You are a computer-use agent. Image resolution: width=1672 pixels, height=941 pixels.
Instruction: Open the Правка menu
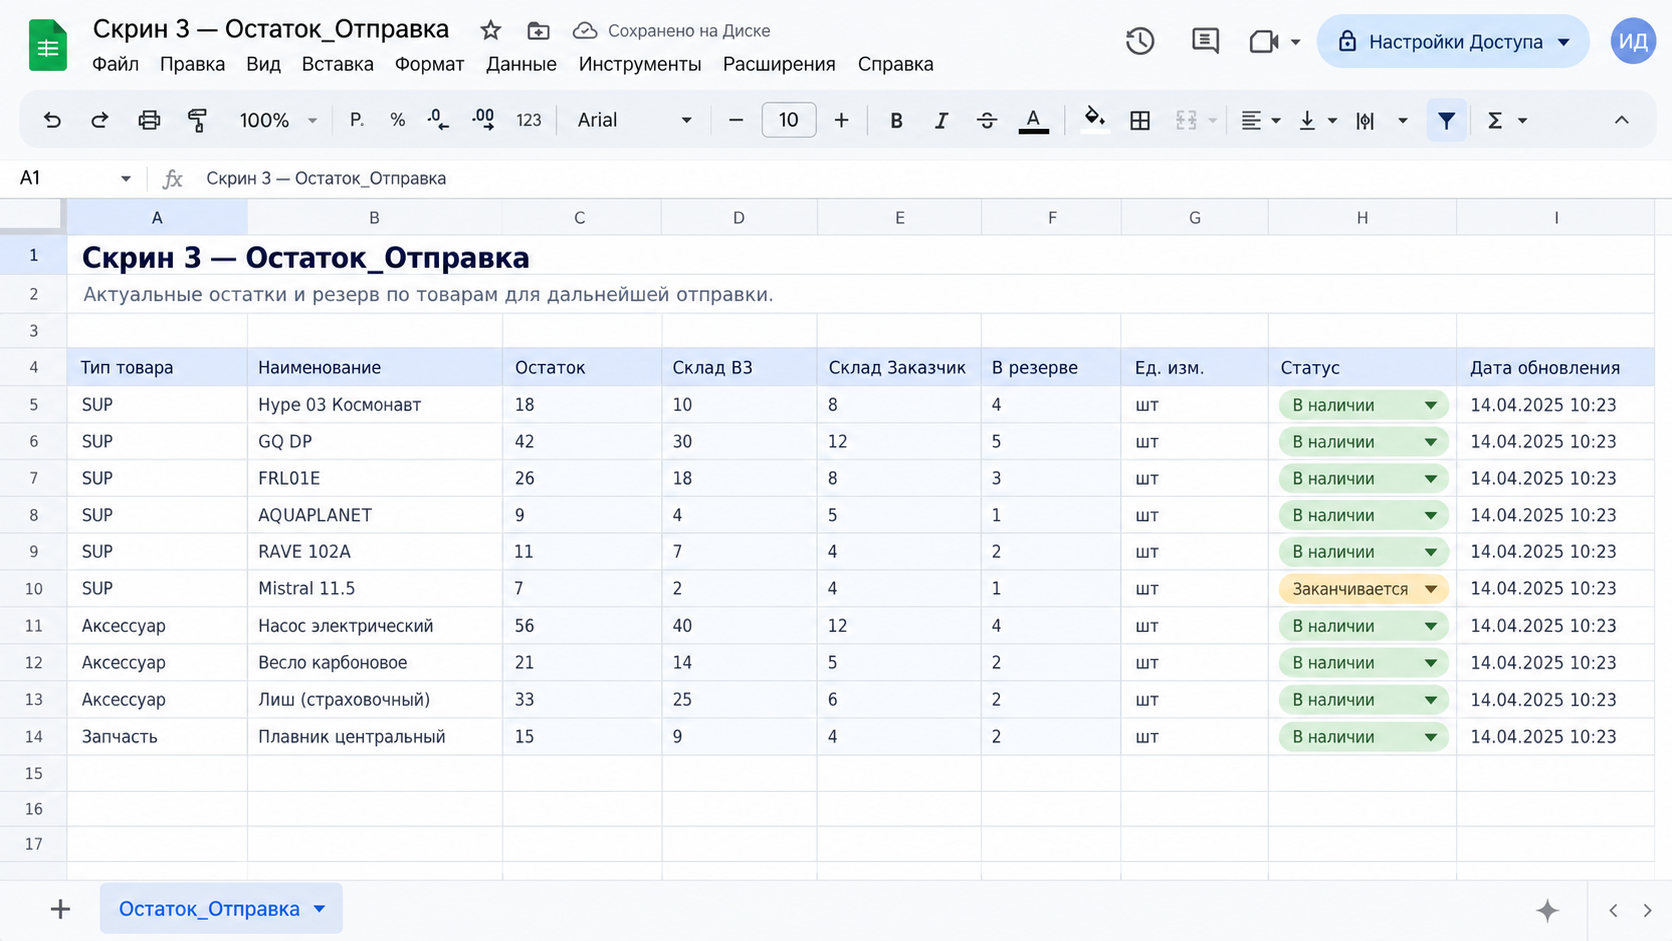click(x=192, y=64)
